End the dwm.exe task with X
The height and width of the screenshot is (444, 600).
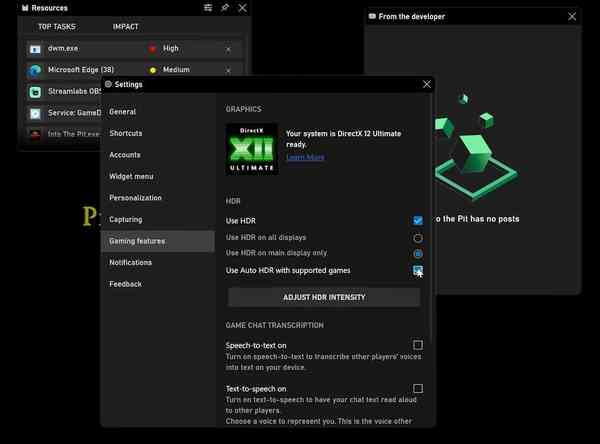pyautogui.click(x=228, y=49)
